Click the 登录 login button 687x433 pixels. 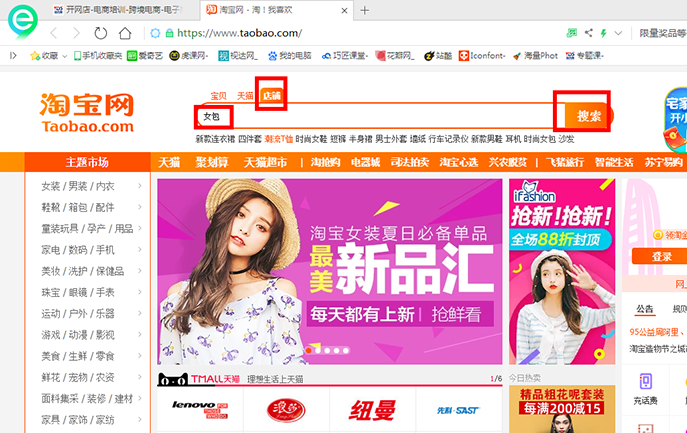[x=661, y=257]
